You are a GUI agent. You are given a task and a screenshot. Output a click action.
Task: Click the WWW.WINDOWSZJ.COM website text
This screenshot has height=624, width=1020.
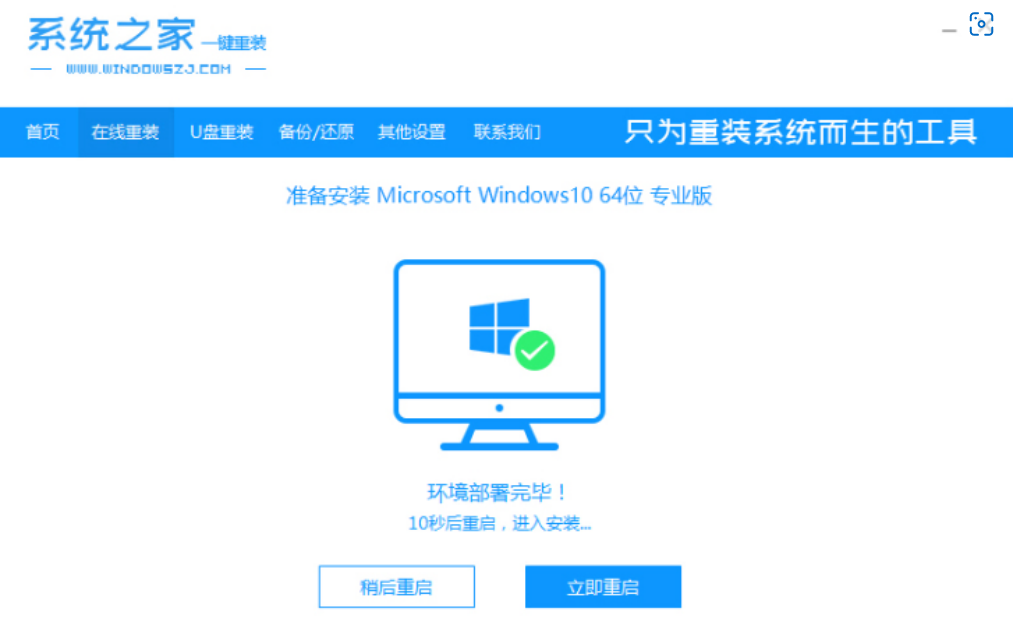148,69
